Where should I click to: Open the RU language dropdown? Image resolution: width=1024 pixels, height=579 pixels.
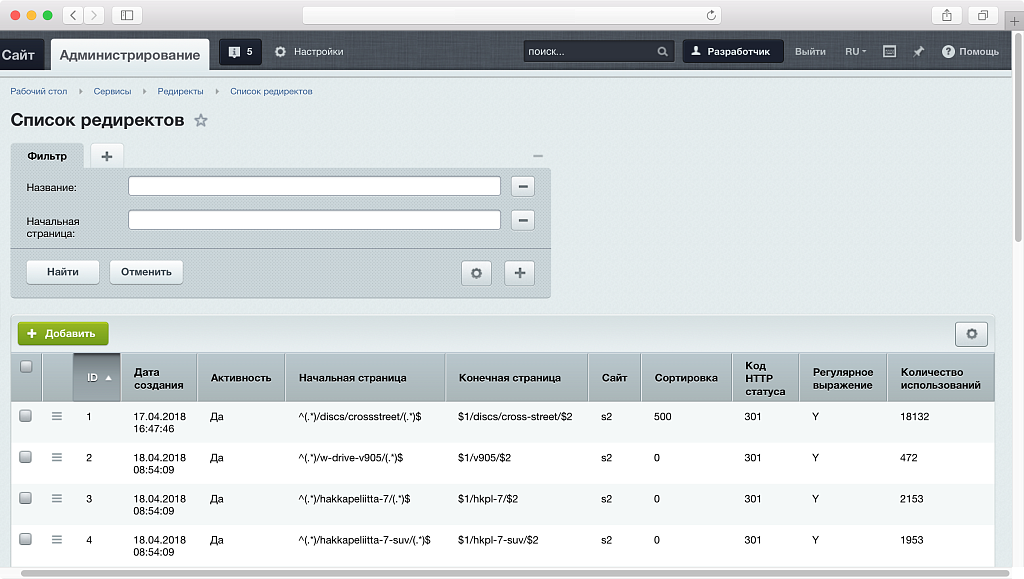pos(855,51)
